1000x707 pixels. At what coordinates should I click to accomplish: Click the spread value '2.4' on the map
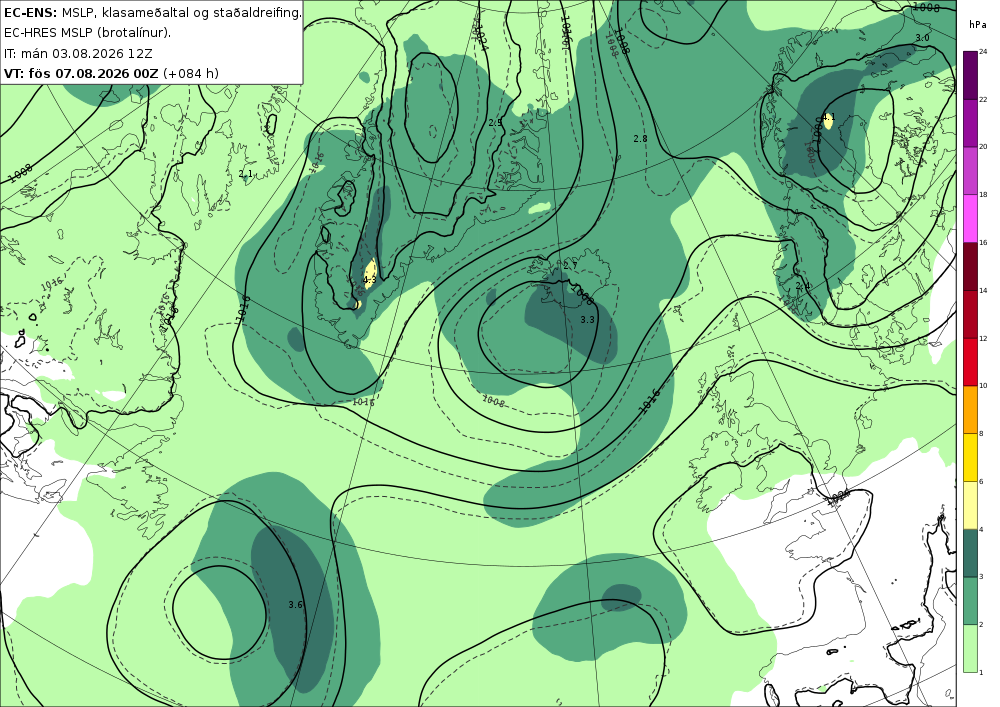pos(802,286)
